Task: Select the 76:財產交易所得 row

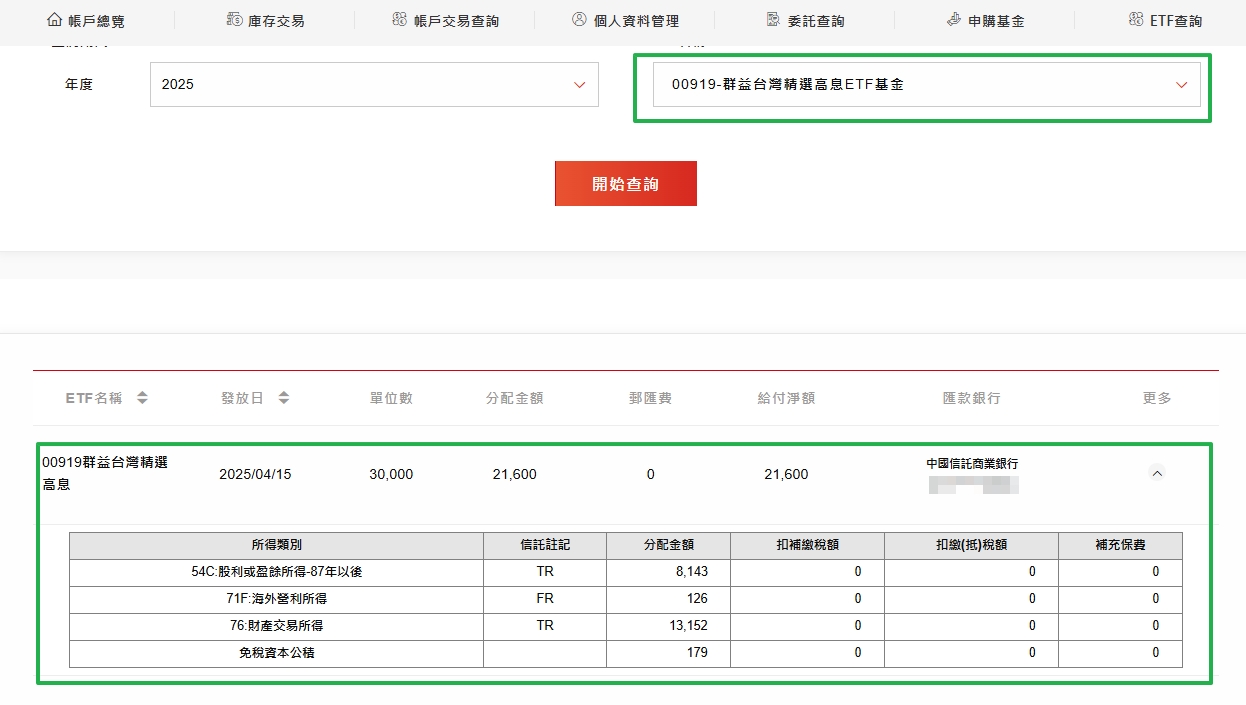Action: 276,626
